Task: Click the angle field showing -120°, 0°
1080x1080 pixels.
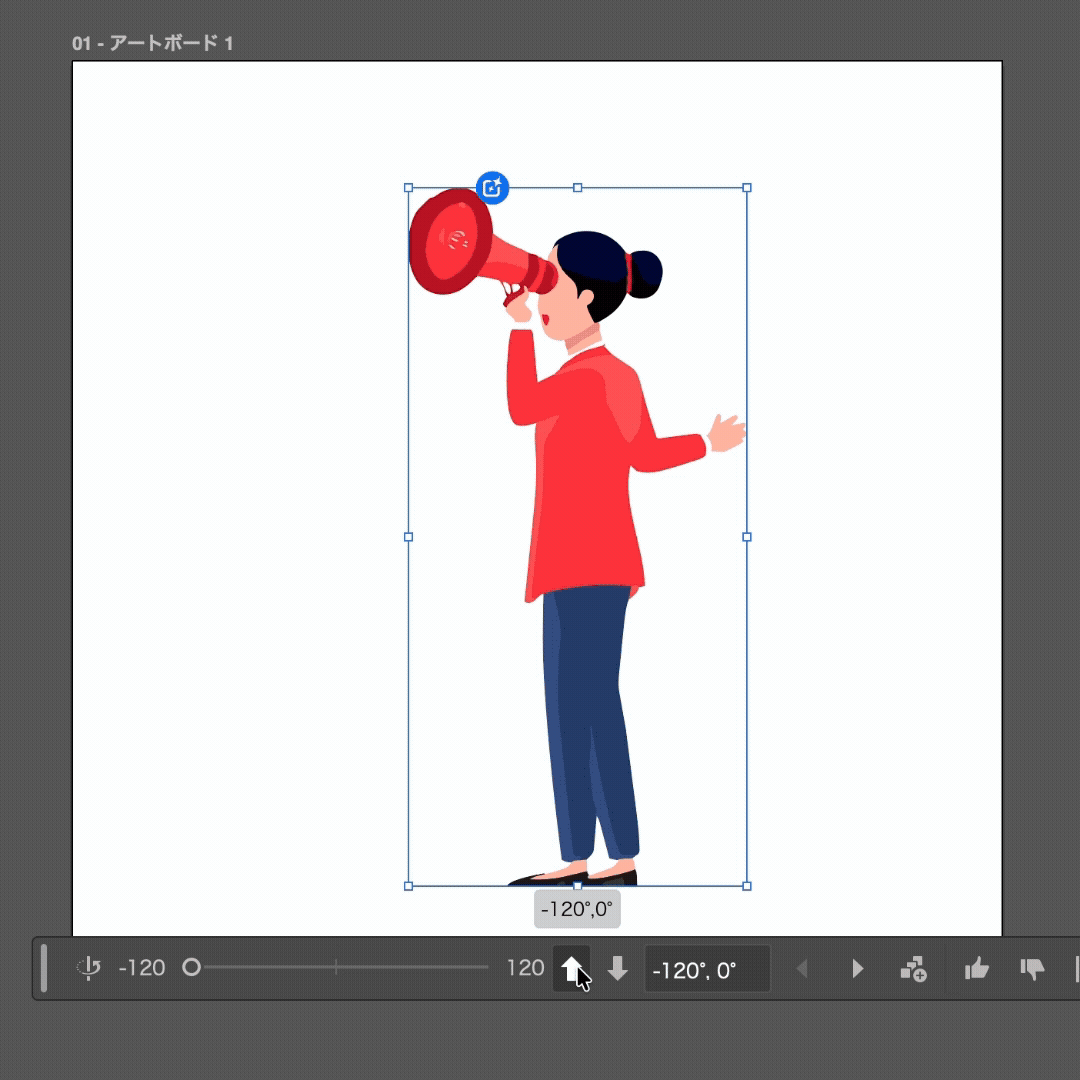Action: [707, 969]
